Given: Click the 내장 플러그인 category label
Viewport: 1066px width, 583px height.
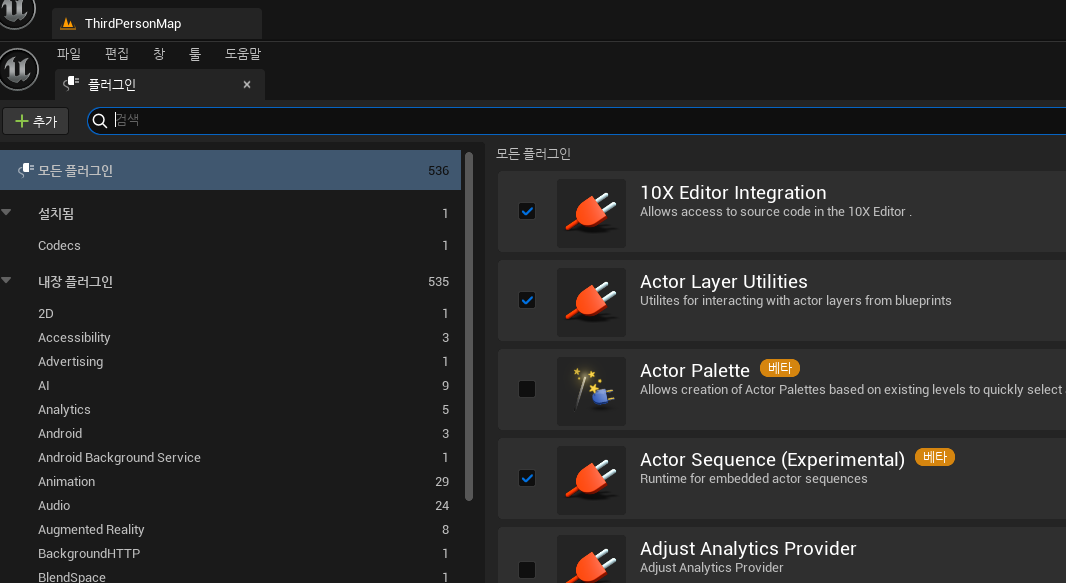Looking at the screenshot, I should (x=75, y=281).
